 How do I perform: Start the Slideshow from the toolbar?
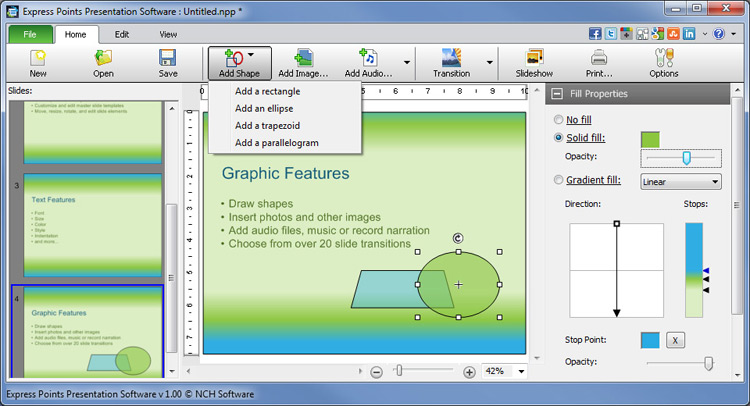(534, 58)
